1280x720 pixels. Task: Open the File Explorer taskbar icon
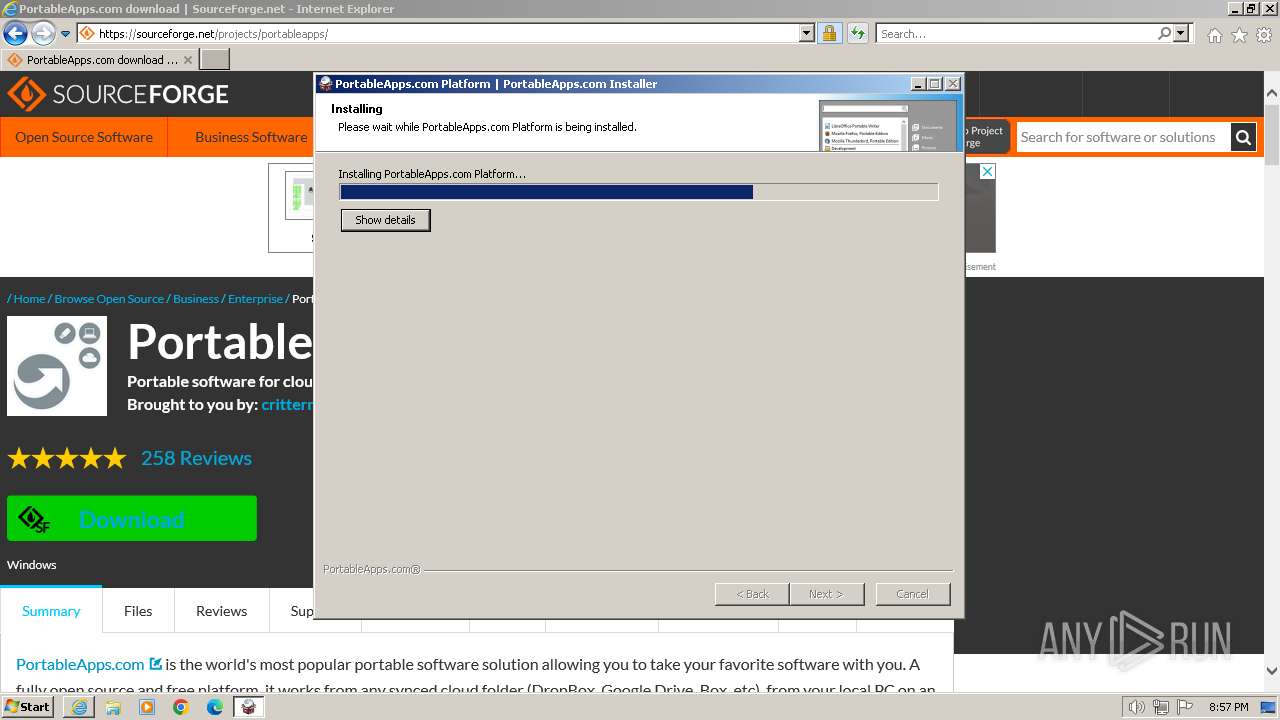click(x=113, y=707)
